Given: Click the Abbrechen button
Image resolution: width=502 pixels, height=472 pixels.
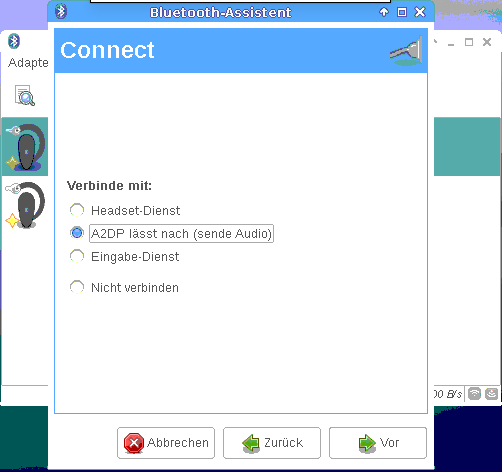Looking at the screenshot, I should 166,443.
